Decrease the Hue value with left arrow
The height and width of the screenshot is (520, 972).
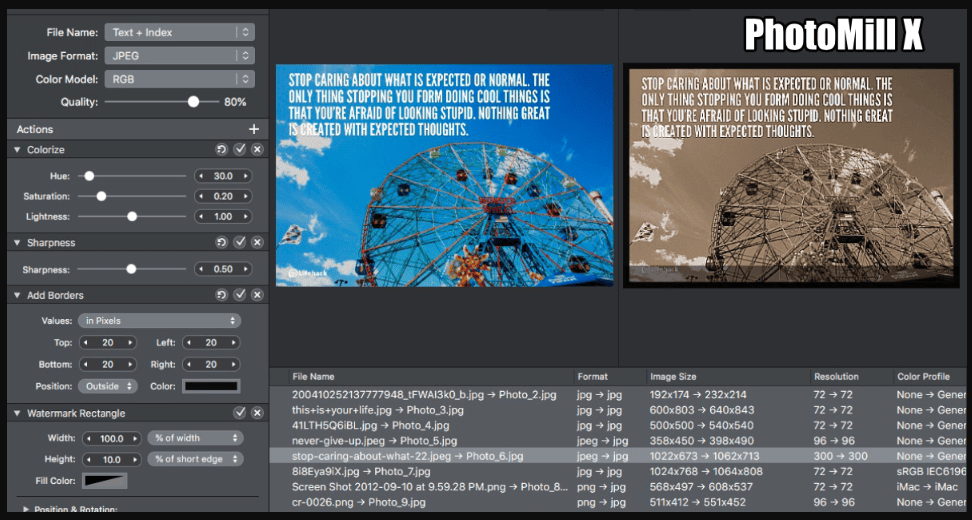tap(201, 176)
